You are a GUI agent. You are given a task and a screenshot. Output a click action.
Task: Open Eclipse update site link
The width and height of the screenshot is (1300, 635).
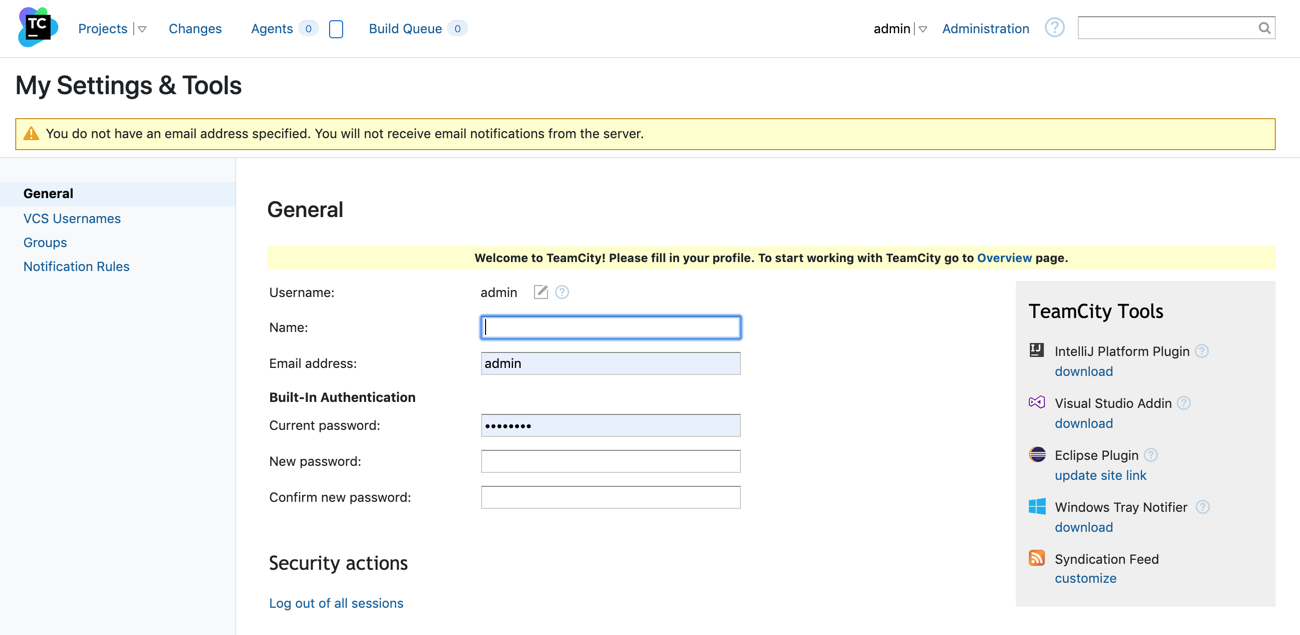tap(1101, 475)
